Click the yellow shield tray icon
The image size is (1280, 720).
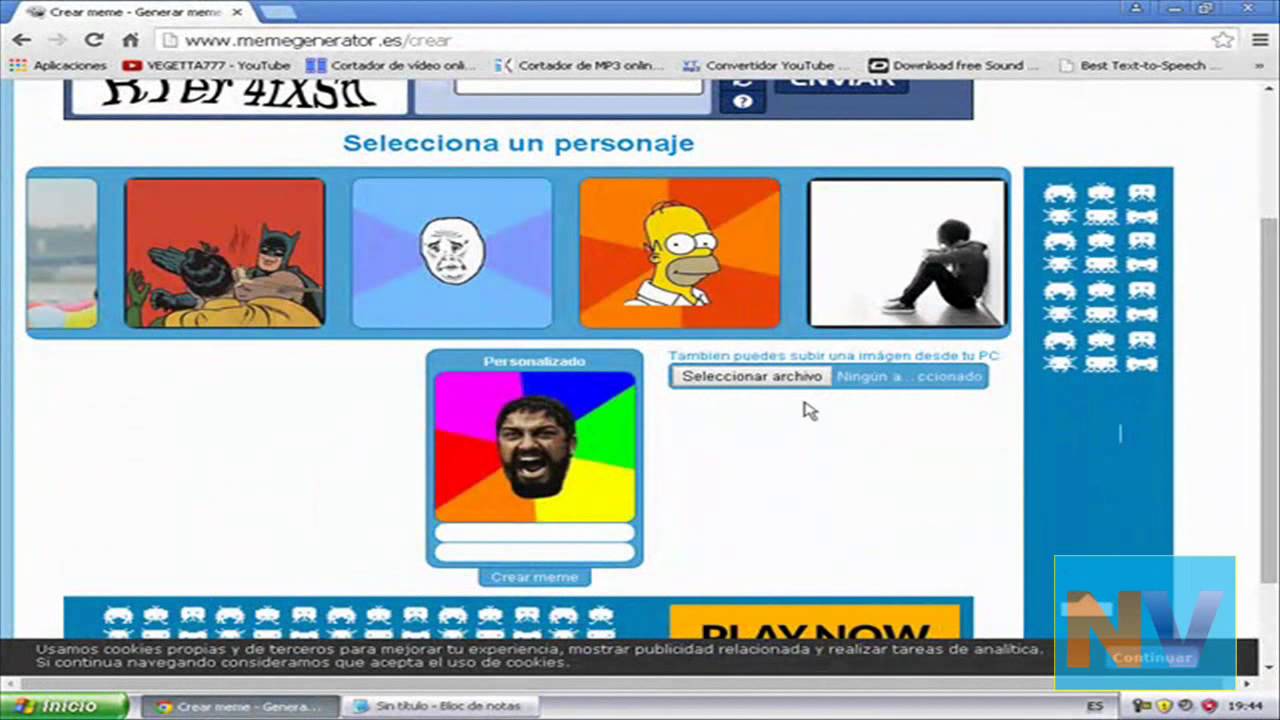click(x=1164, y=706)
